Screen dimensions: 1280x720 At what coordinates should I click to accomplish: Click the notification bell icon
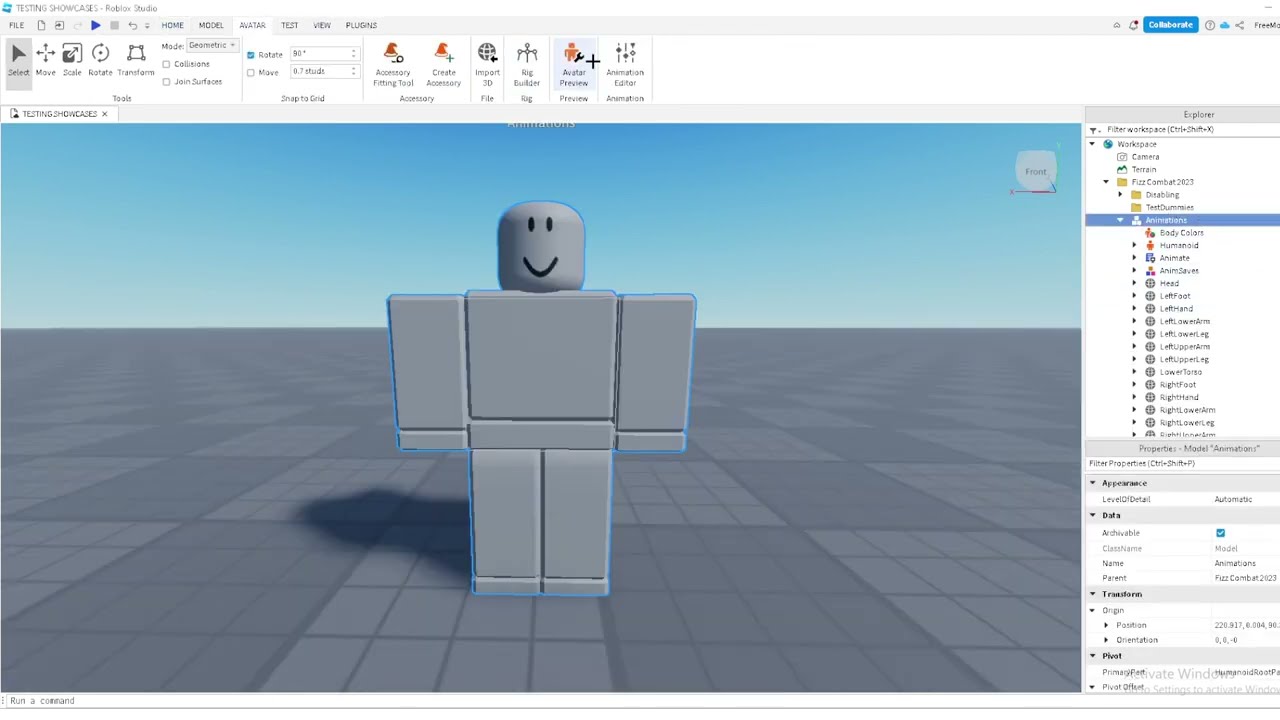[x=1134, y=25]
